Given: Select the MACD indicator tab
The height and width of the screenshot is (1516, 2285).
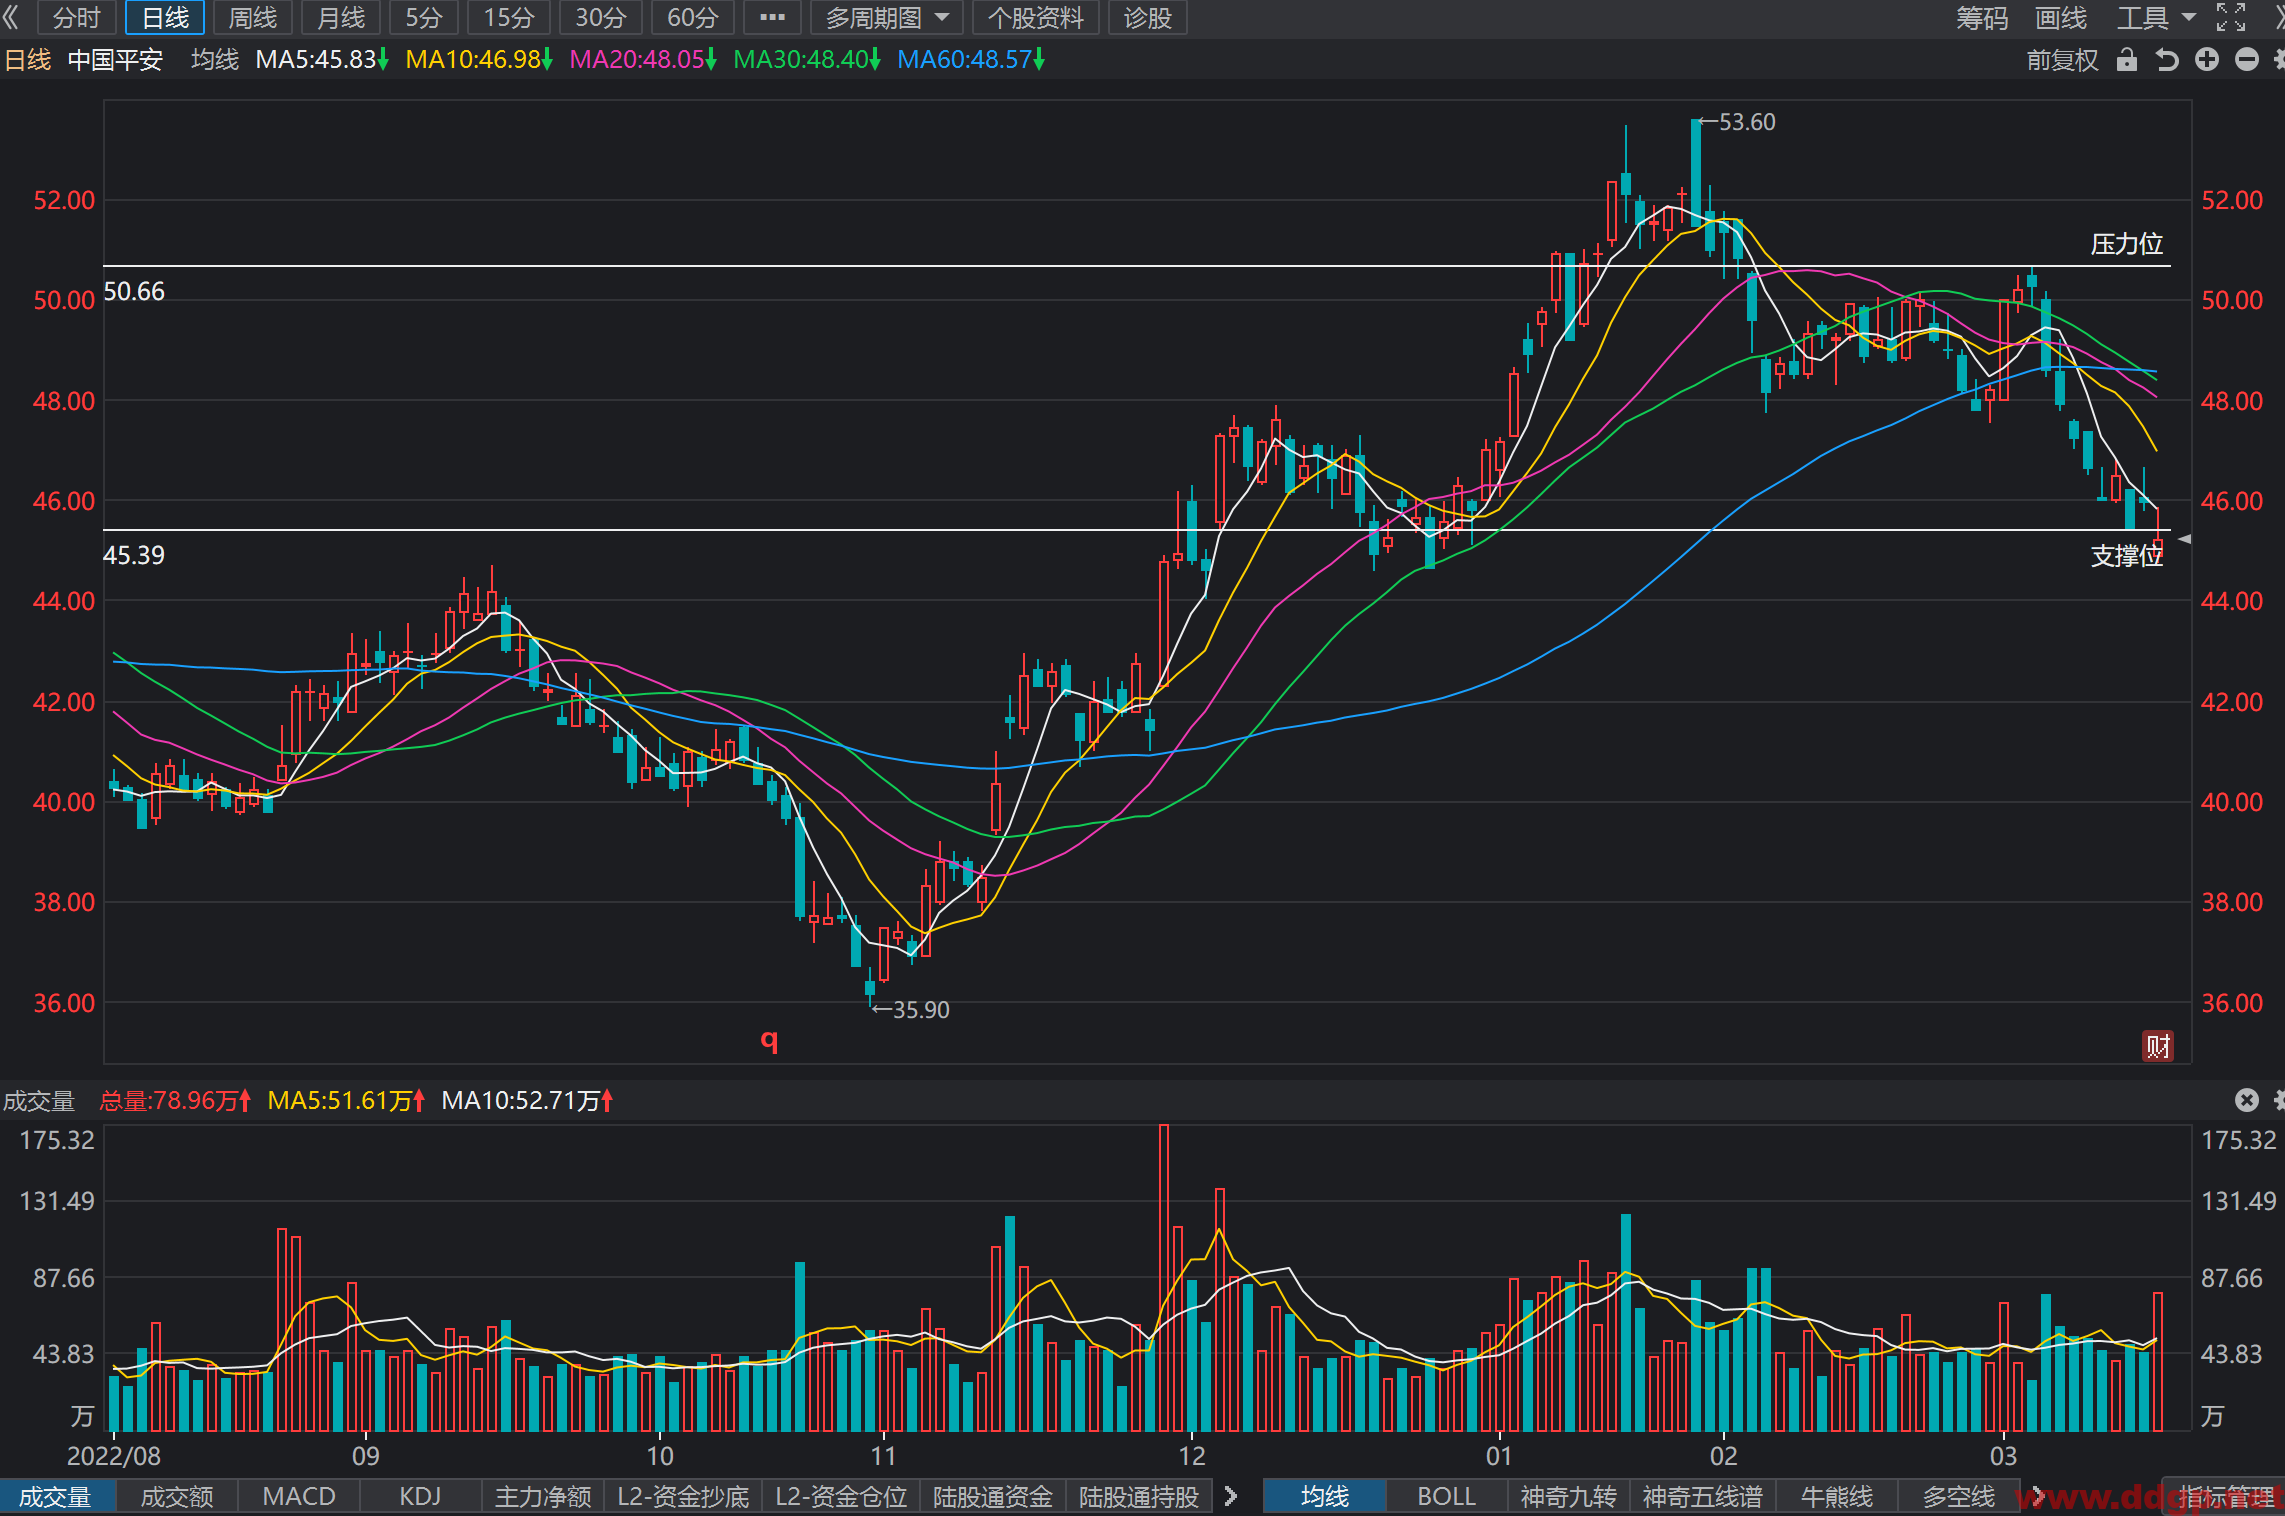Looking at the screenshot, I should 298,1496.
